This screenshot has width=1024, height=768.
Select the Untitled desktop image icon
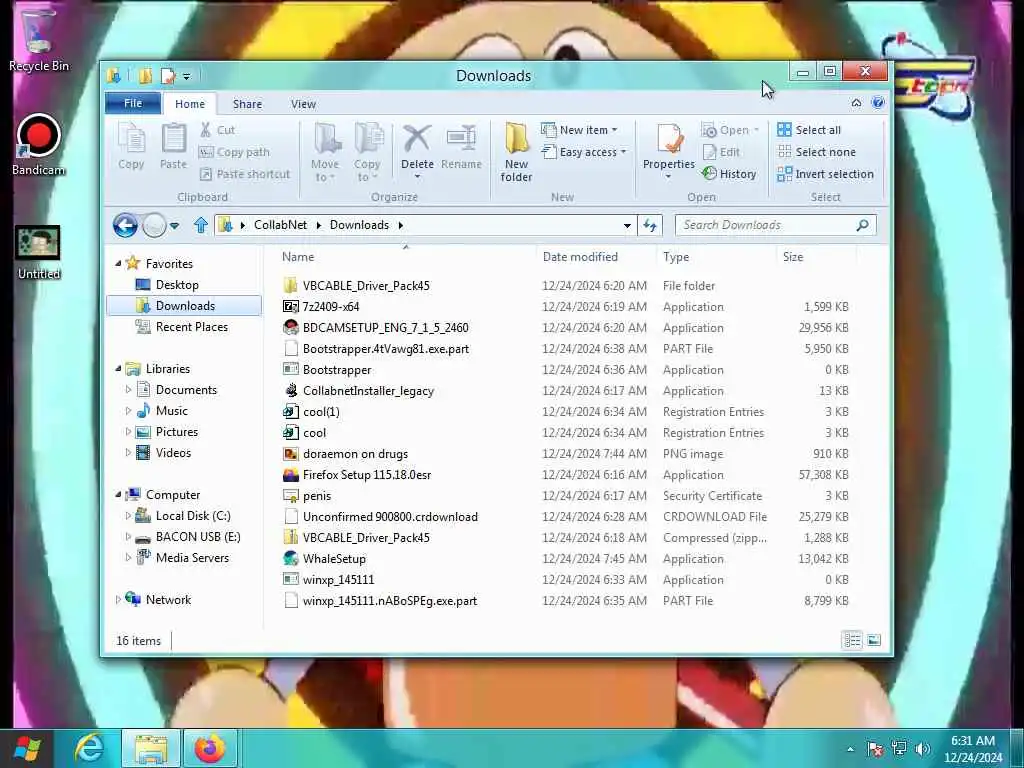point(38,251)
